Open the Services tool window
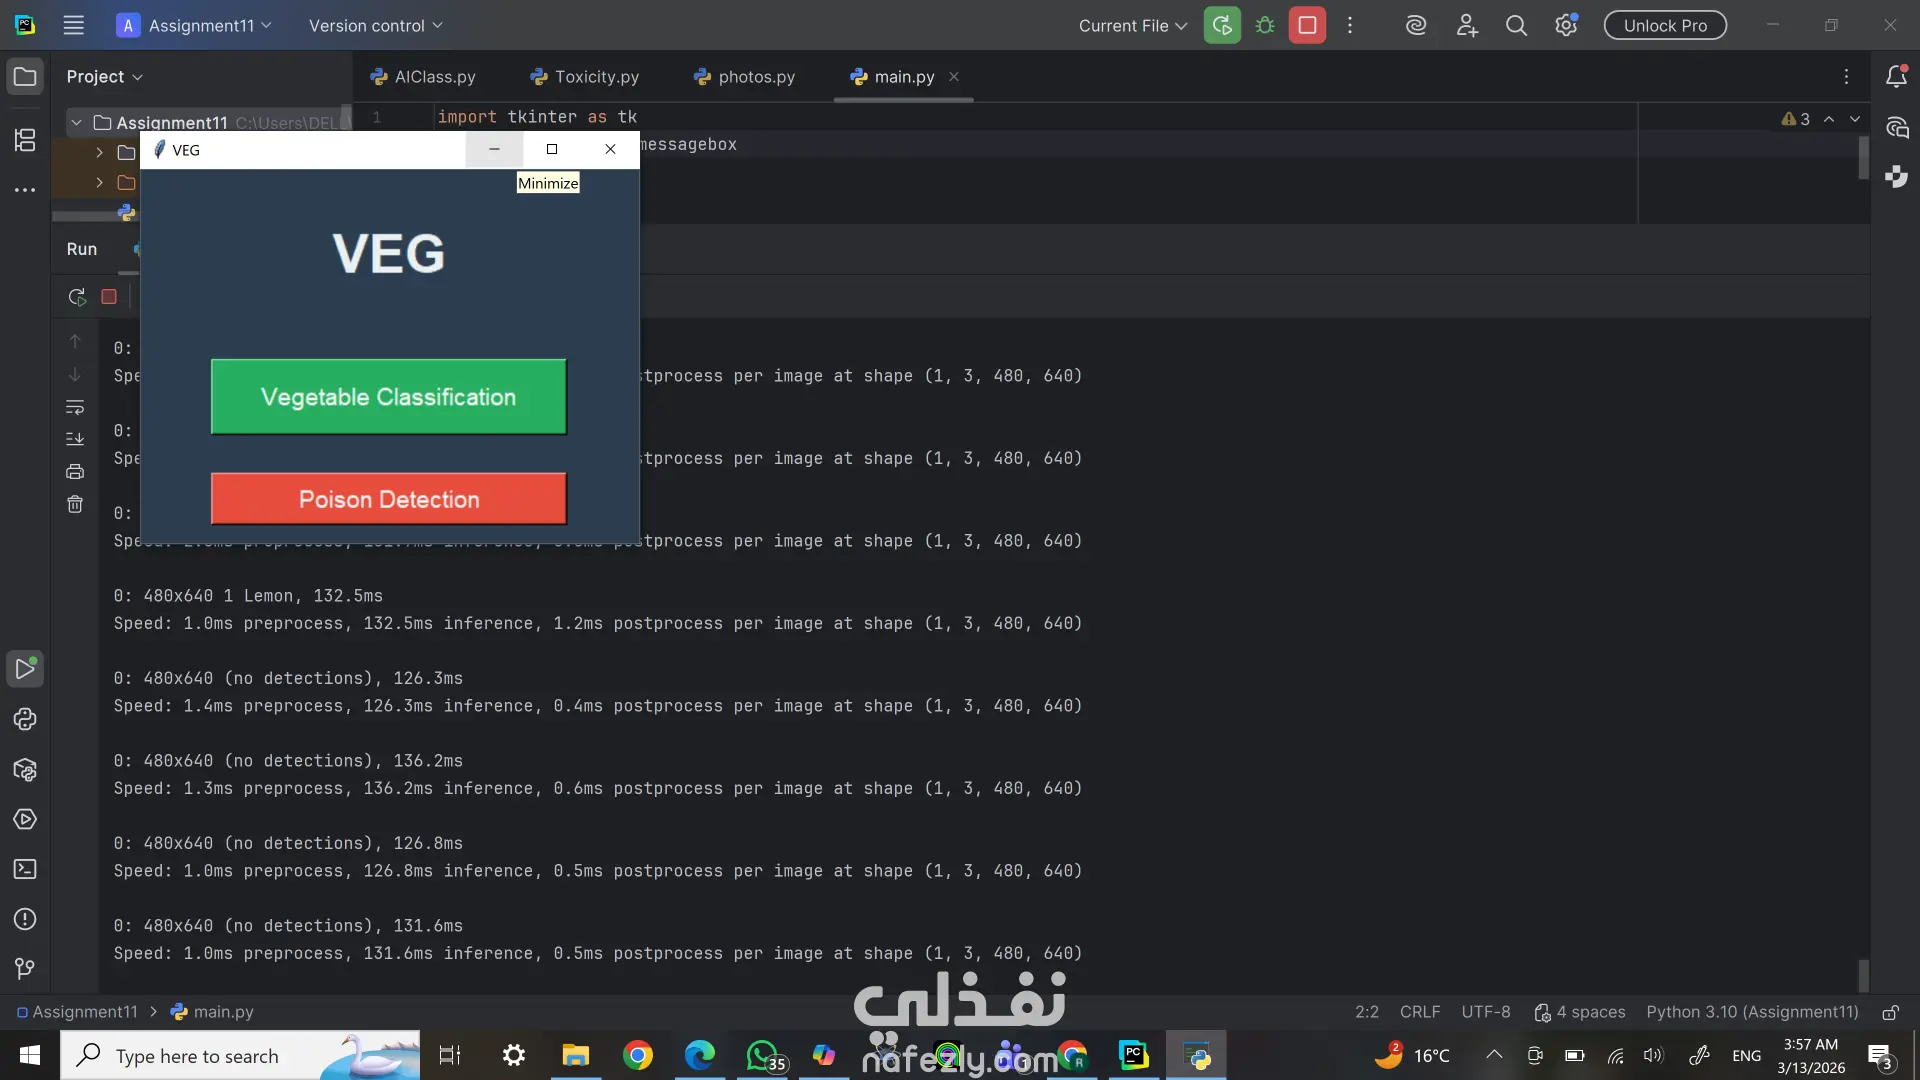Image resolution: width=1920 pixels, height=1080 pixels. pos(25,820)
